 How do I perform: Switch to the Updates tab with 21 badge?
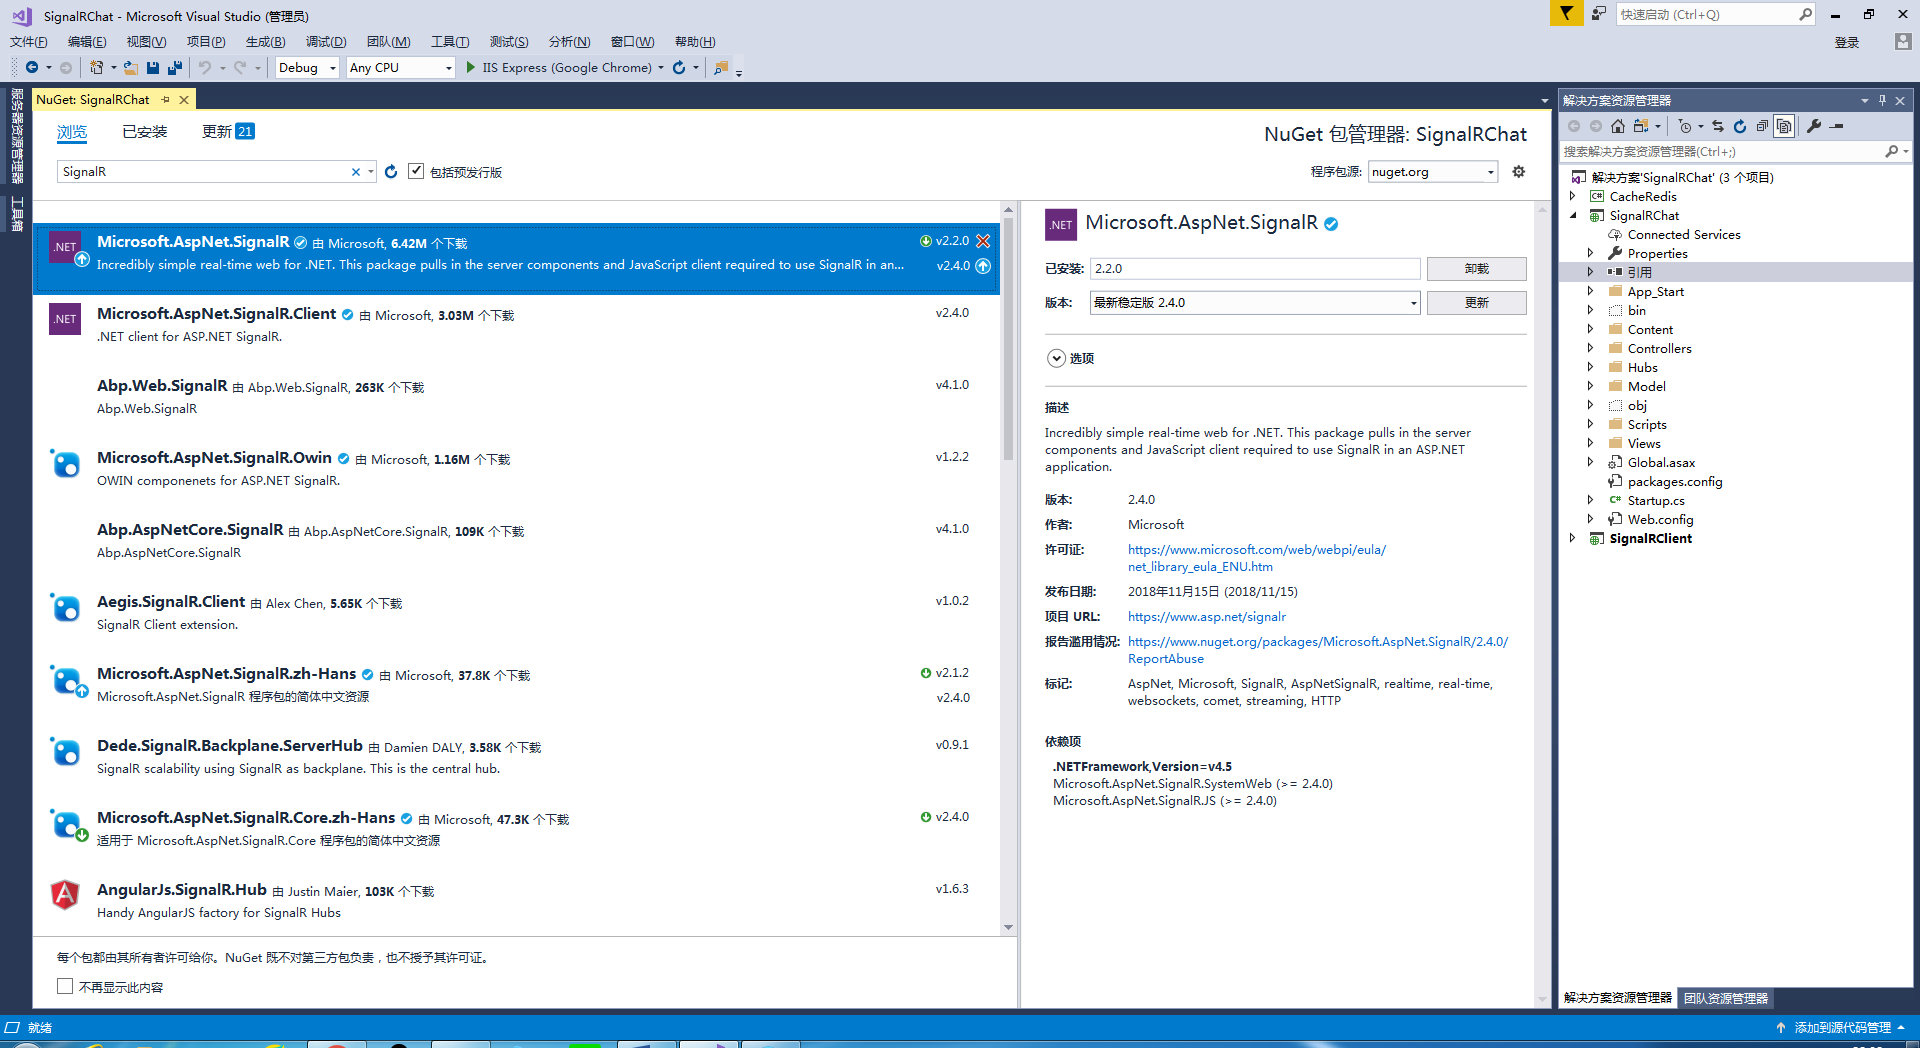click(228, 132)
